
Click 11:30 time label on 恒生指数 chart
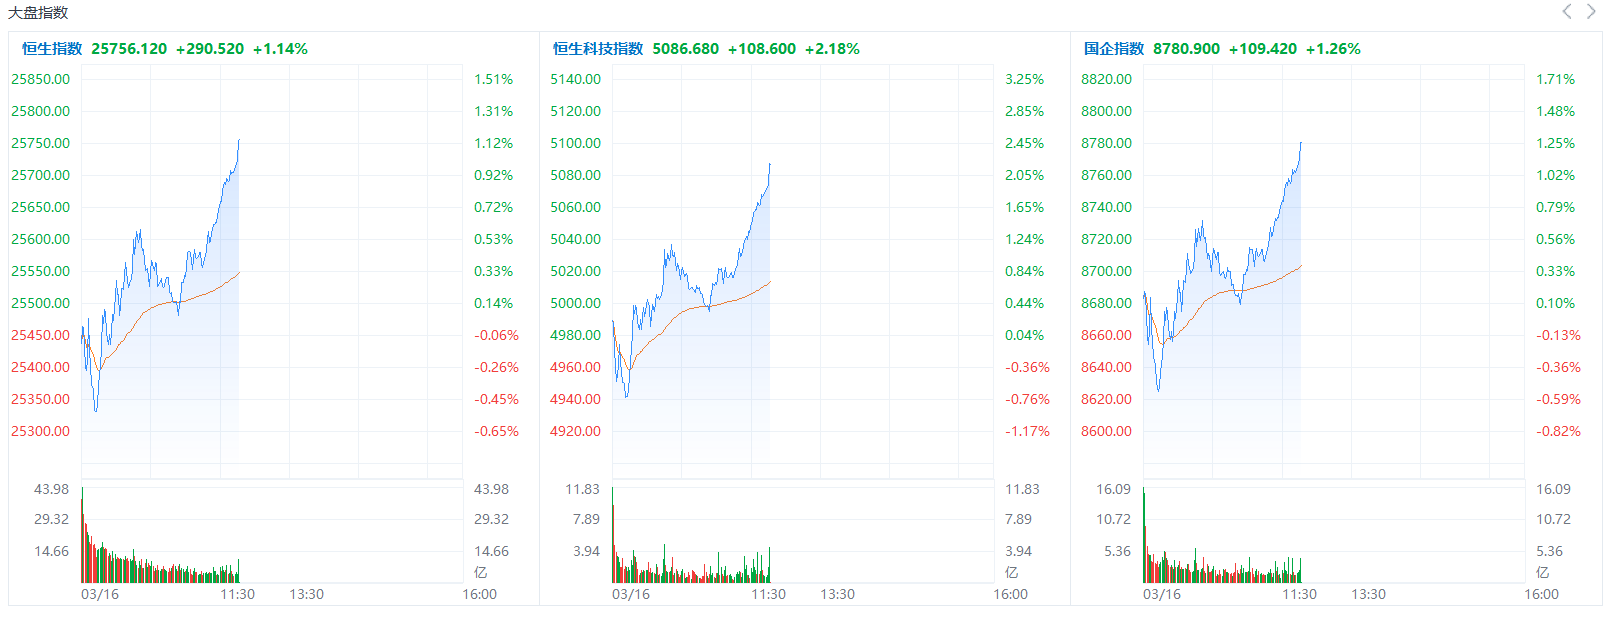tap(237, 594)
